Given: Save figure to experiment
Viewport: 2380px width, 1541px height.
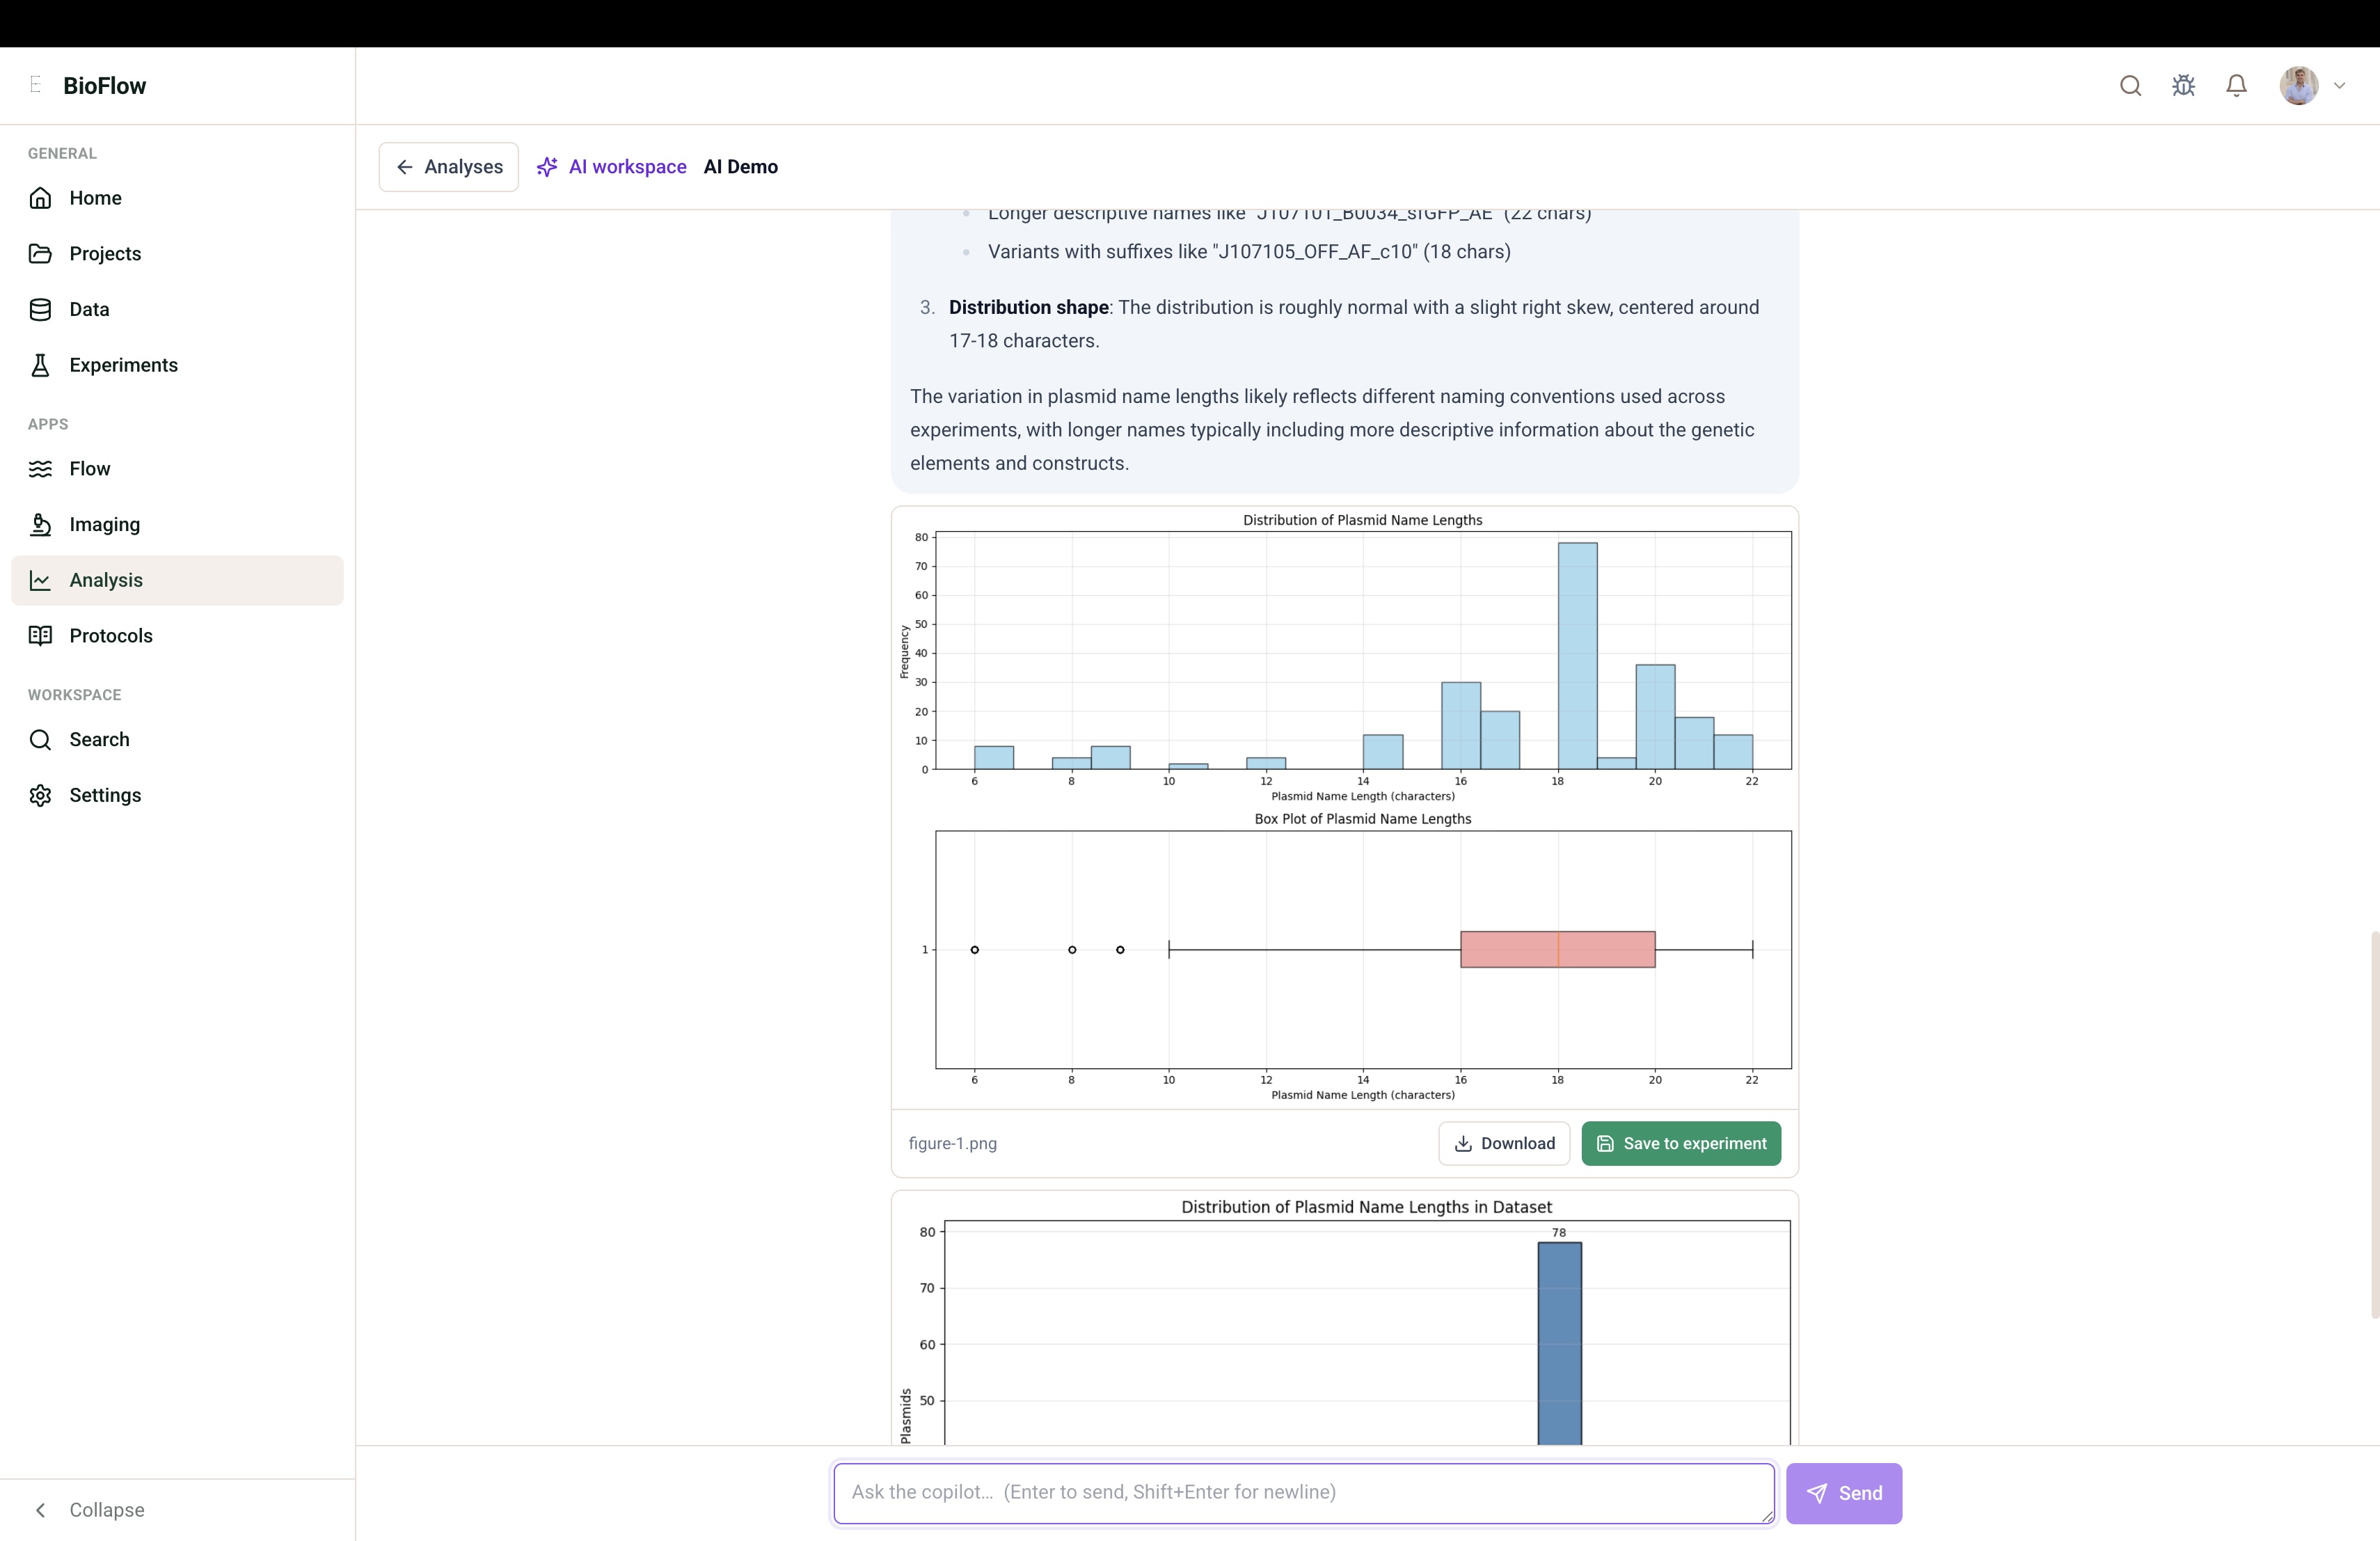Looking at the screenshot, I should point(1681,1144).
